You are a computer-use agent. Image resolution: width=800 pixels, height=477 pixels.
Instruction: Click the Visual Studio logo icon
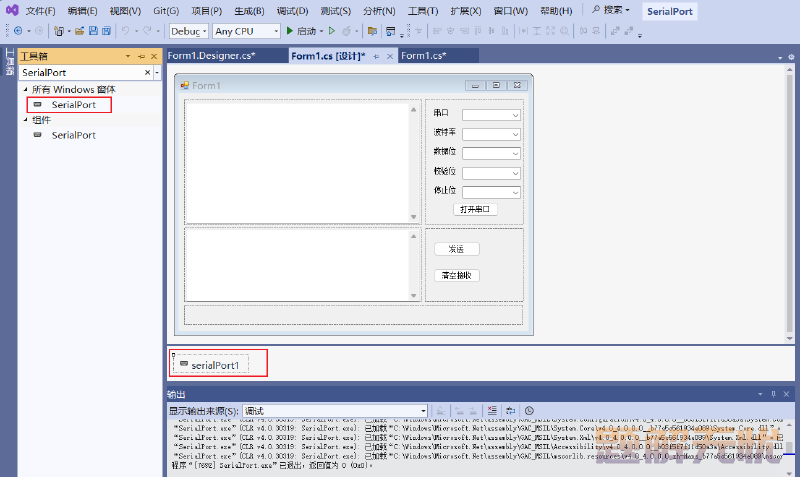12,10
